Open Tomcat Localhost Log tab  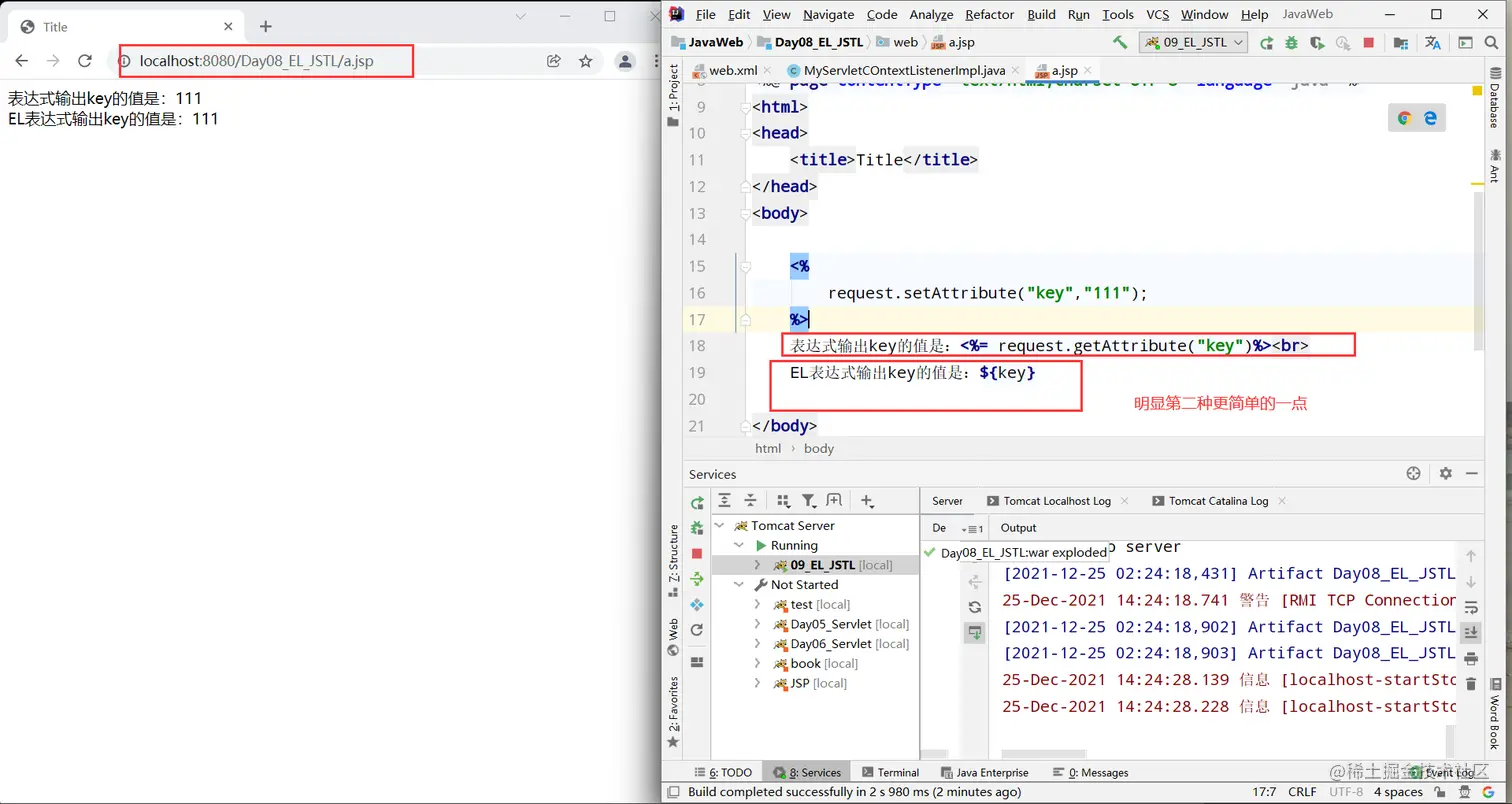click(1056, 501)
